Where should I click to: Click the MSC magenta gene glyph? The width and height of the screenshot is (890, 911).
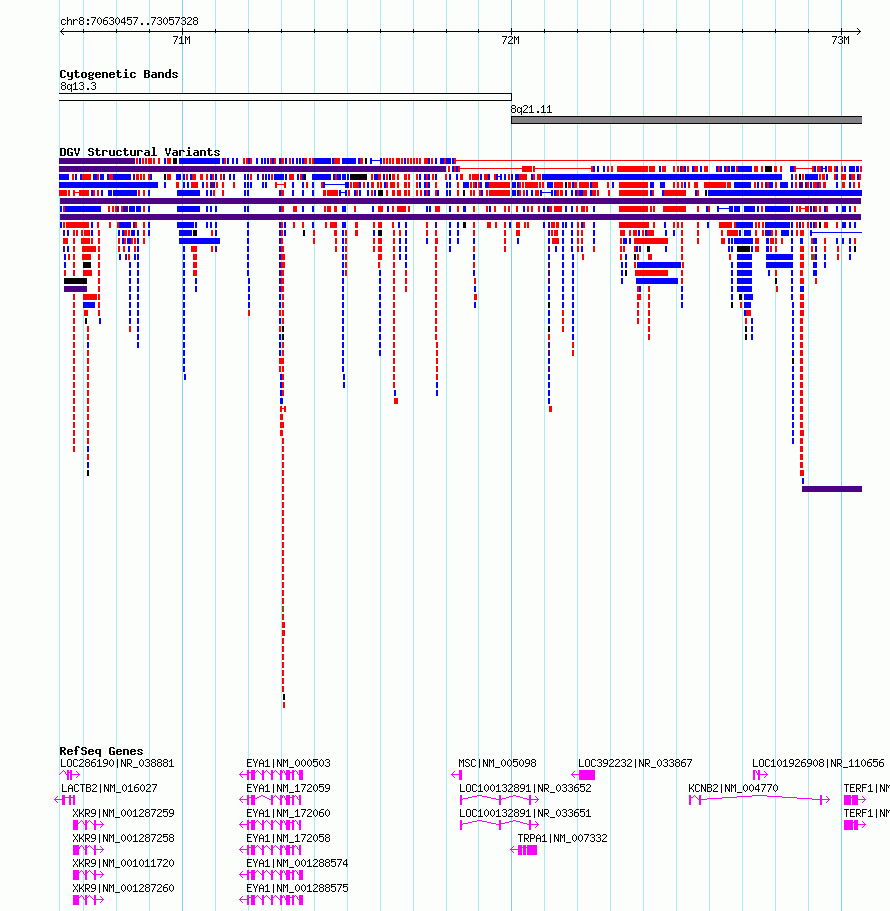click(x=457, y=775)
